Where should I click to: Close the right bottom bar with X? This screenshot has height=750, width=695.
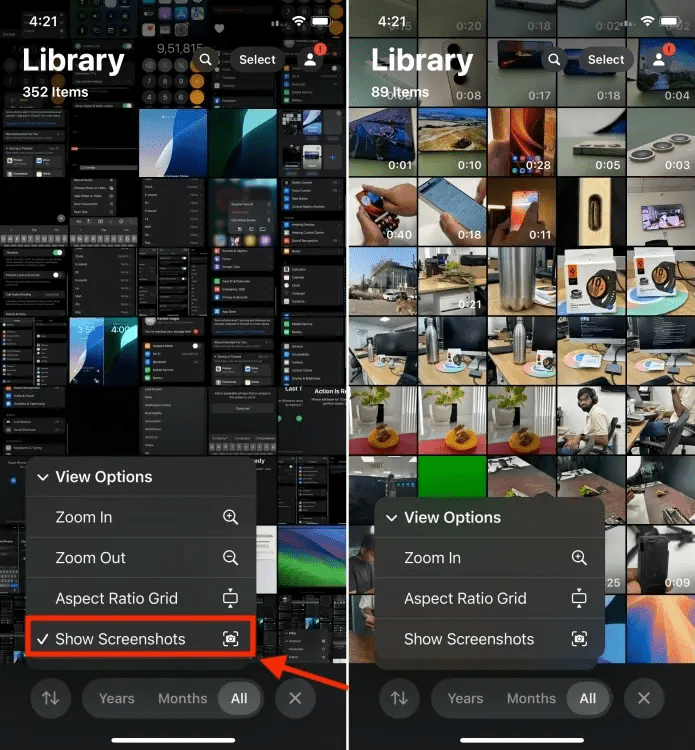coord(644,698)
